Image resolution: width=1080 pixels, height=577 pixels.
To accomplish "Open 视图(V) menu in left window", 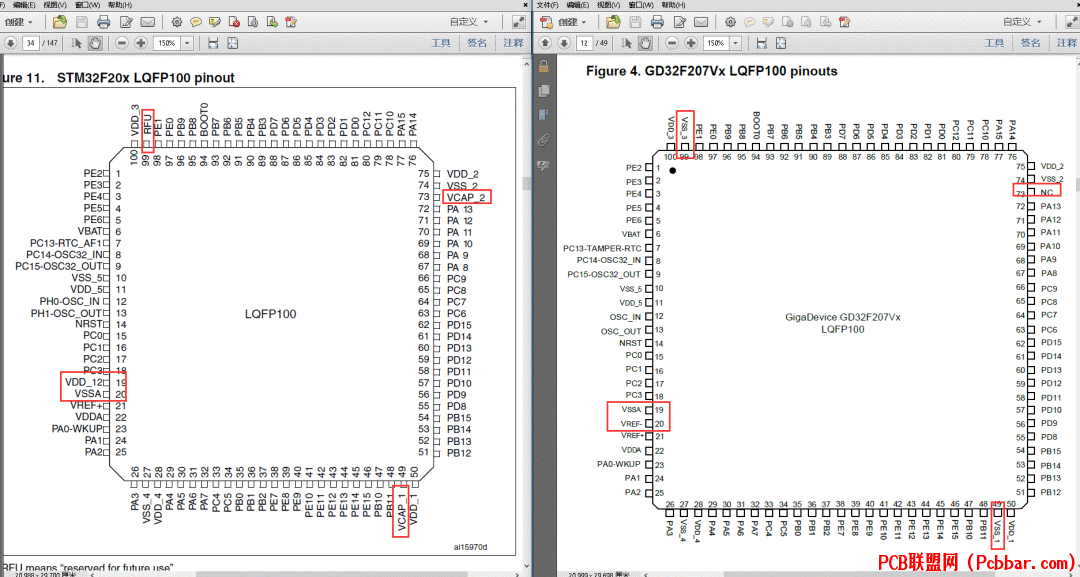I will (x=54, y=5).
